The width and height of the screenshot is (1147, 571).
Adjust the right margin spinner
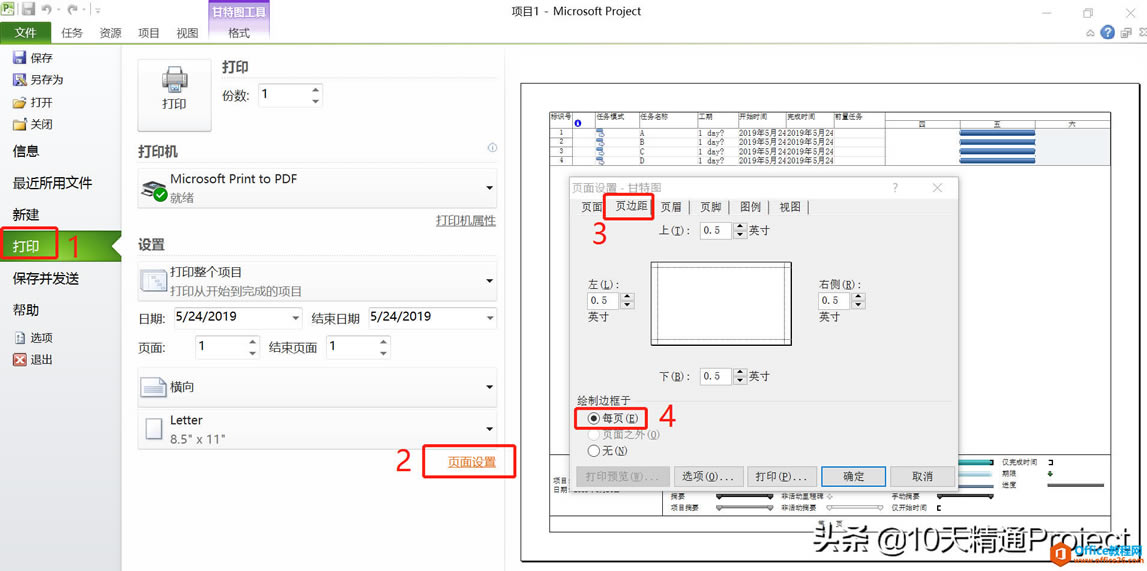coord(858,300)
